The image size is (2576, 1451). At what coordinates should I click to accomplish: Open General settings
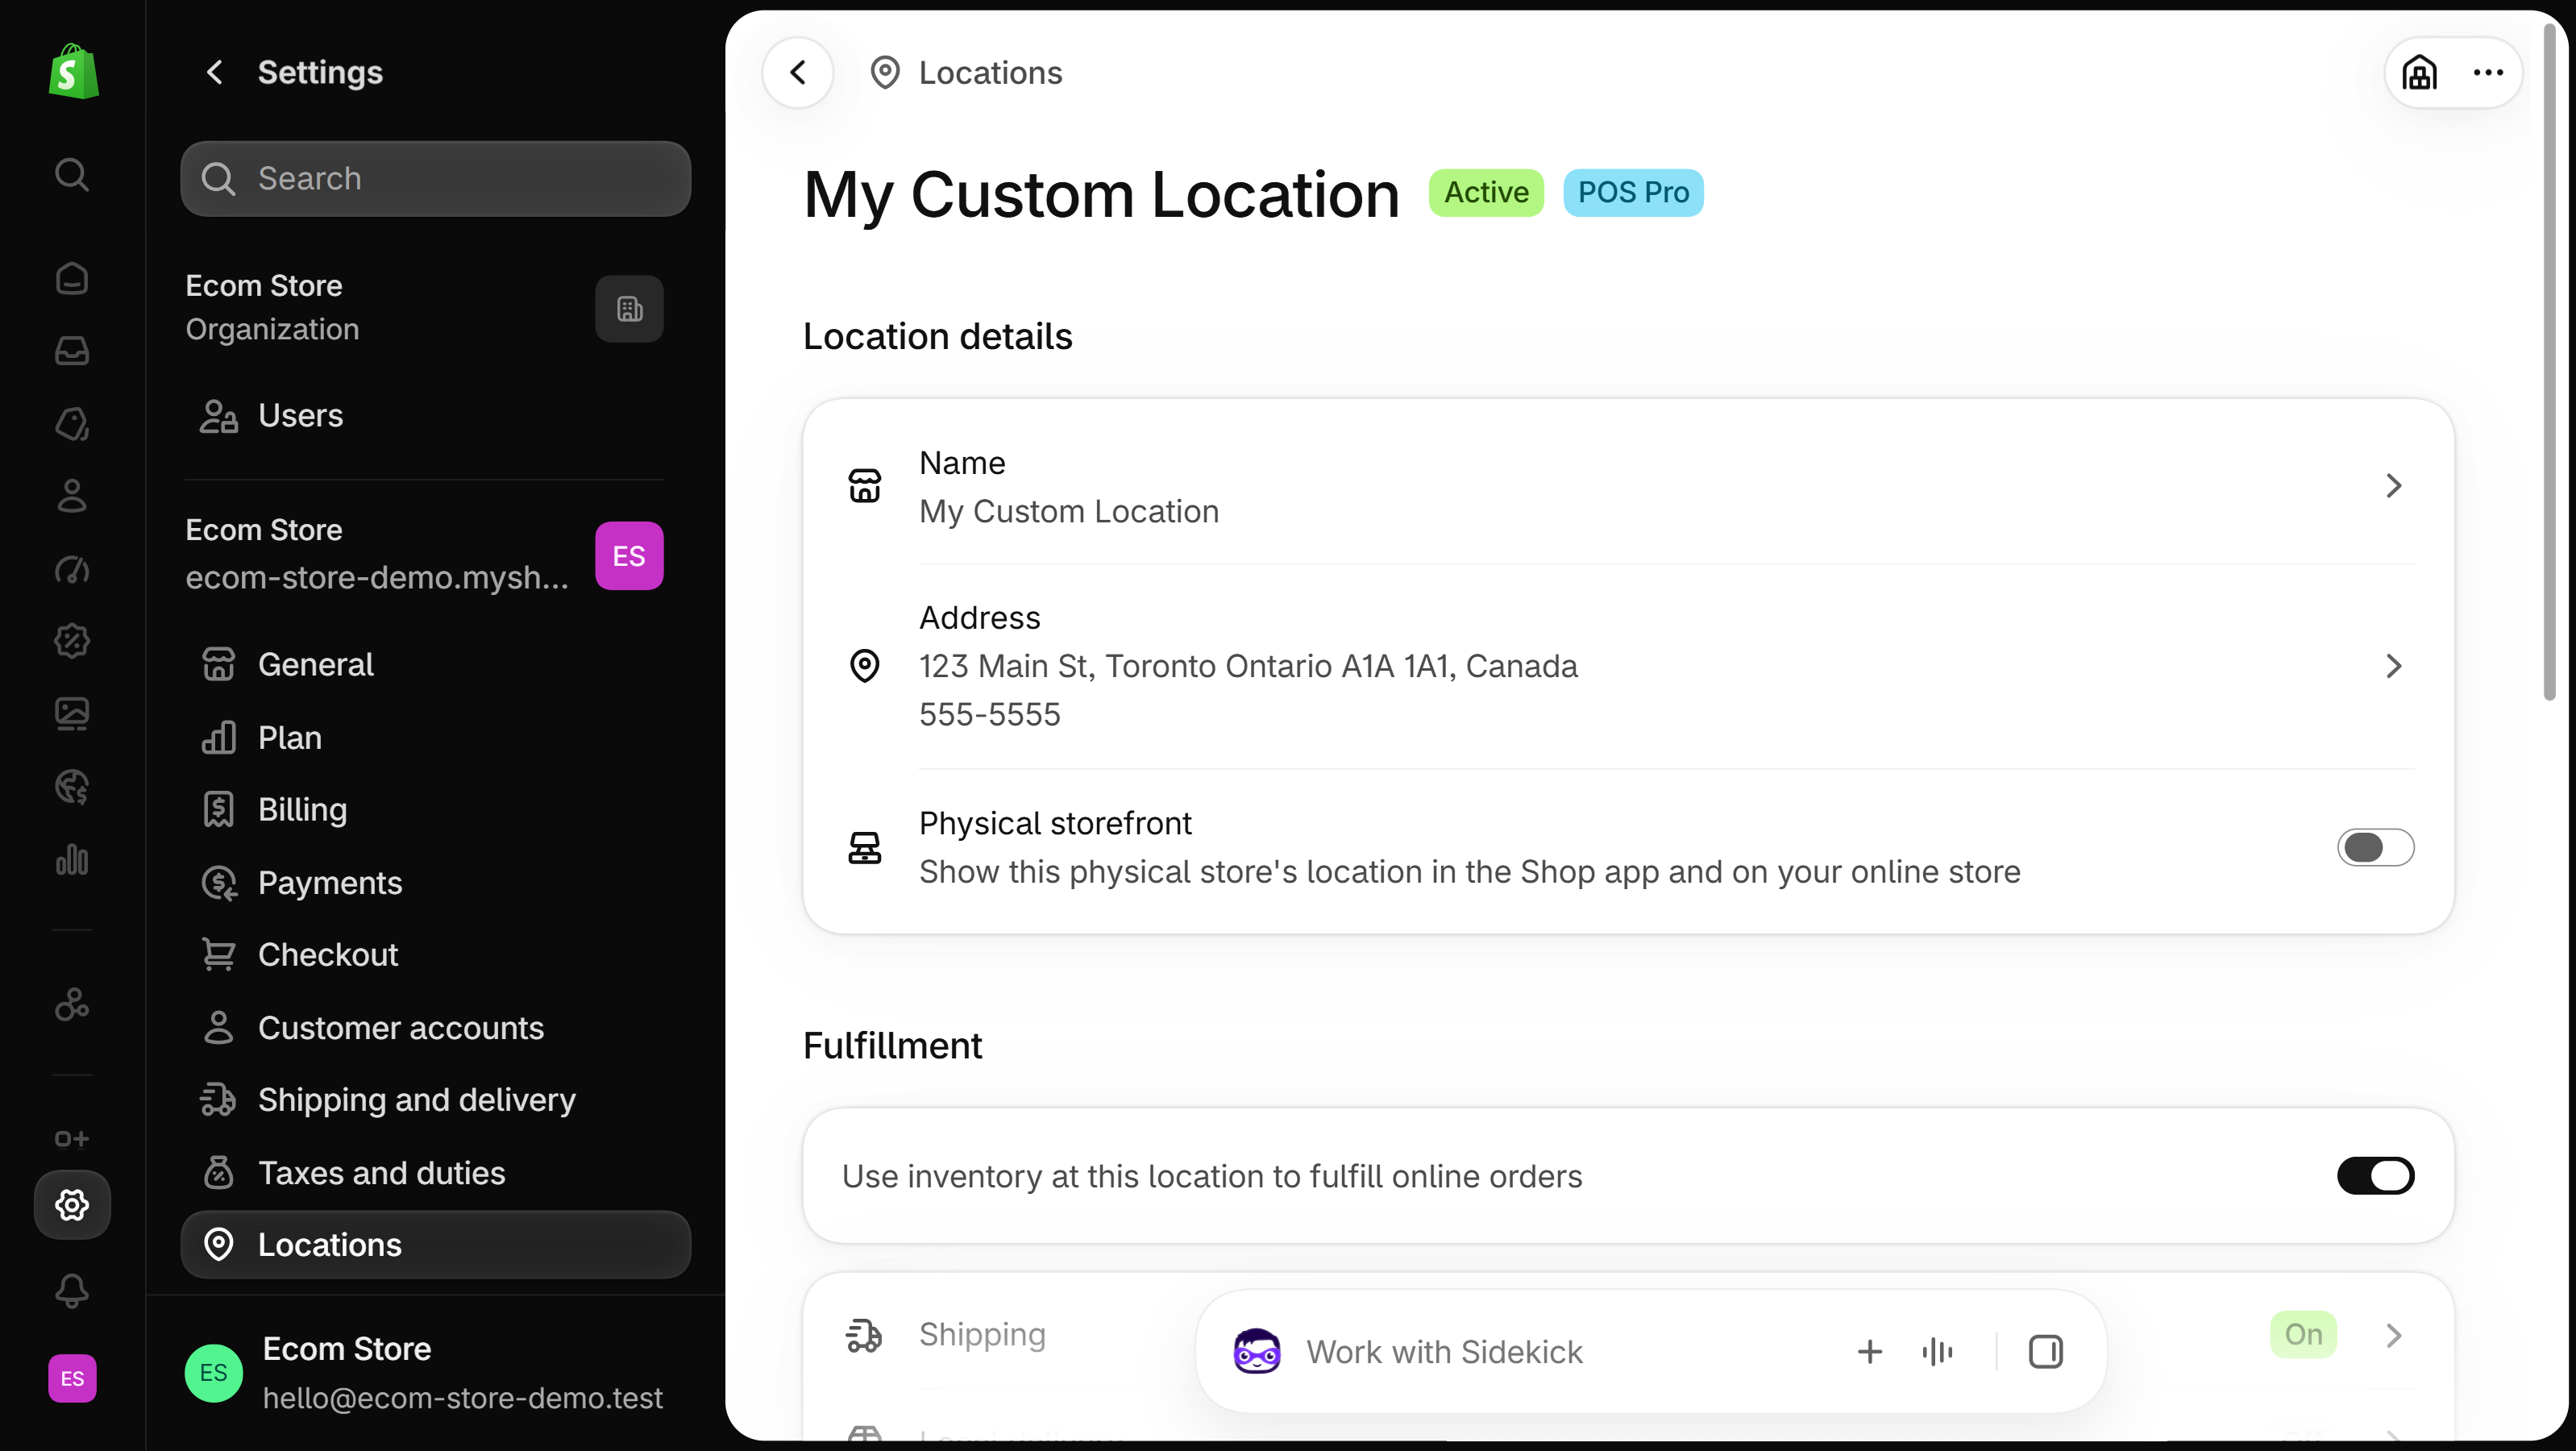click(435, 664)
